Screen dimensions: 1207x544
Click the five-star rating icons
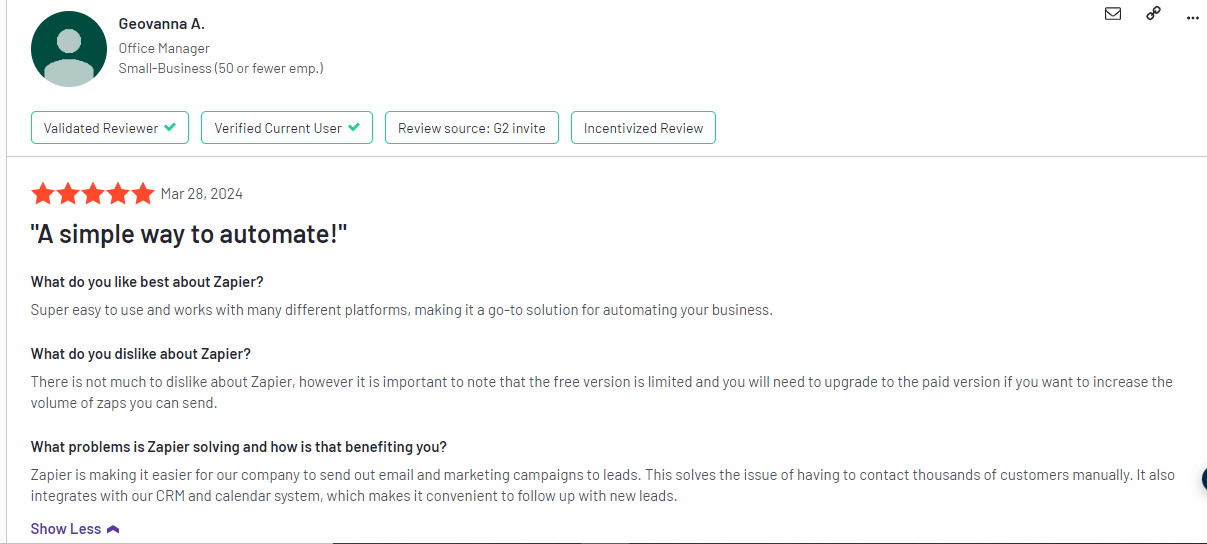(93, 193)
